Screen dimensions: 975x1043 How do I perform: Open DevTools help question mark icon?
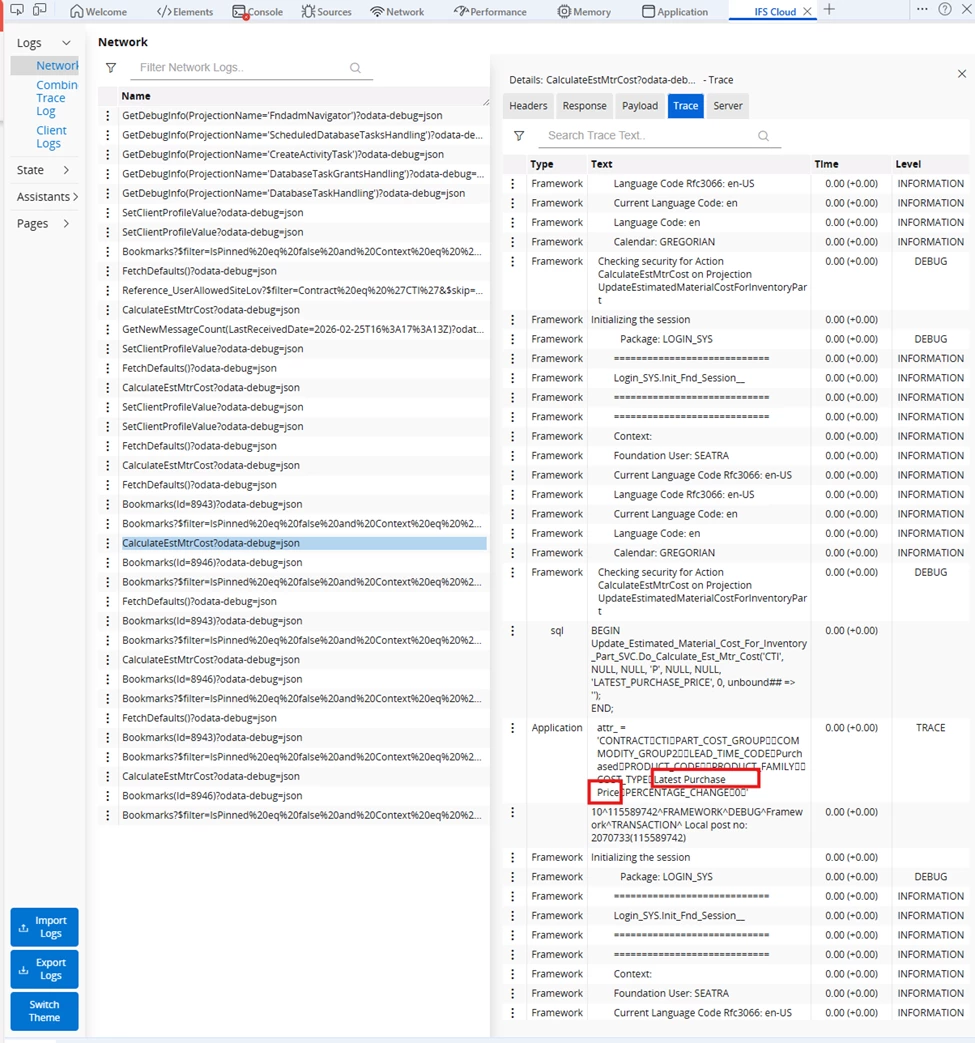[944, 9]
